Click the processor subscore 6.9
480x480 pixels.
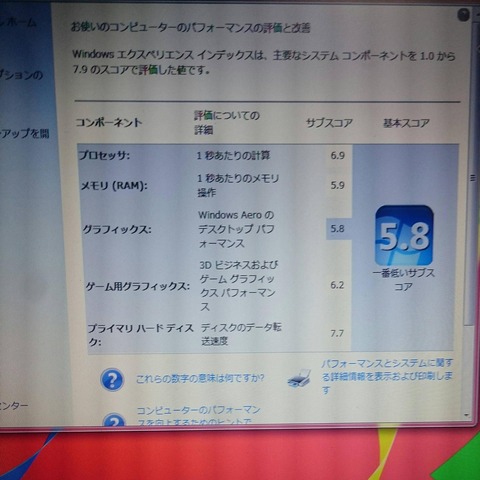point(338,155)
